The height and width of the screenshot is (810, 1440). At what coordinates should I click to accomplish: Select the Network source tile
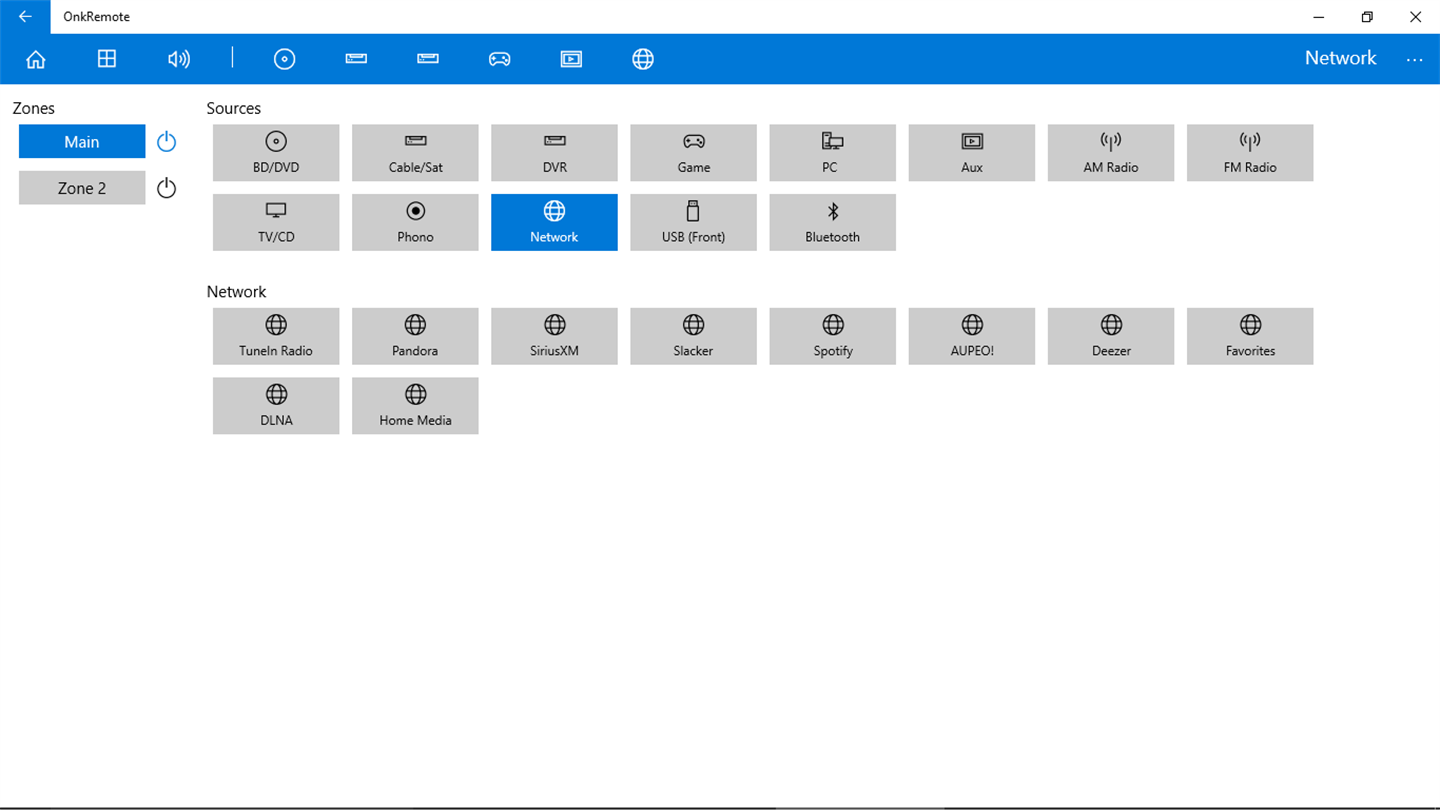(x=554, y=222)
